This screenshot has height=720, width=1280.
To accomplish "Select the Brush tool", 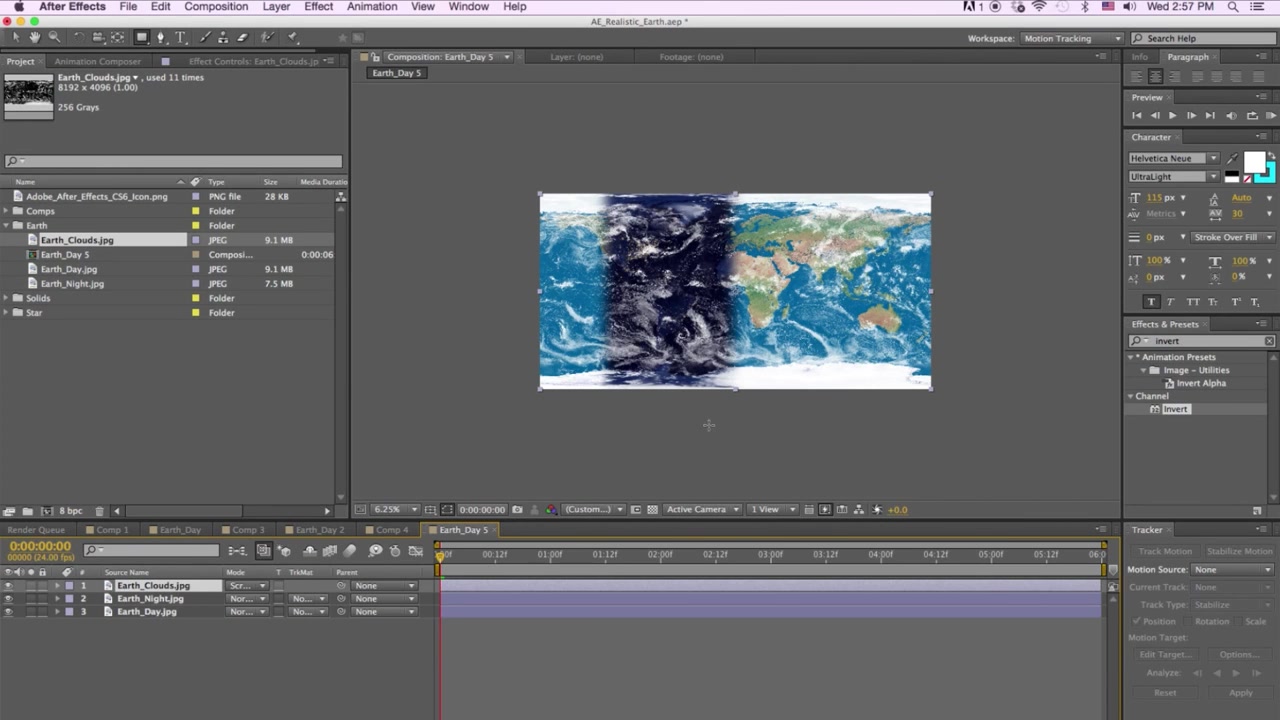I will 204,37.
